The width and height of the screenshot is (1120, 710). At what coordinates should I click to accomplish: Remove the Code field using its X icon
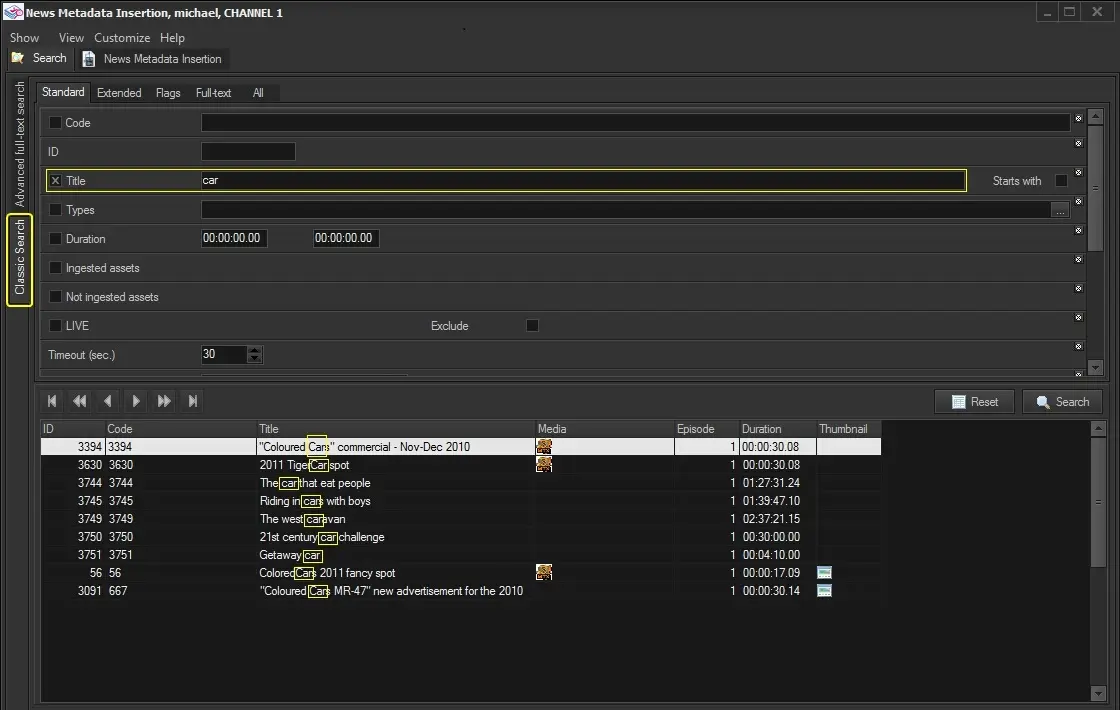tap(1078, 119)
